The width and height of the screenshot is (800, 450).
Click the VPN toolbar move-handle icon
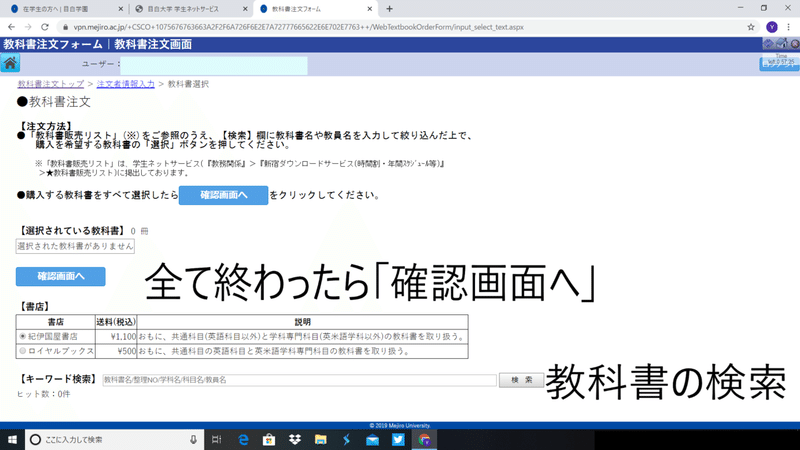[768, 44]
